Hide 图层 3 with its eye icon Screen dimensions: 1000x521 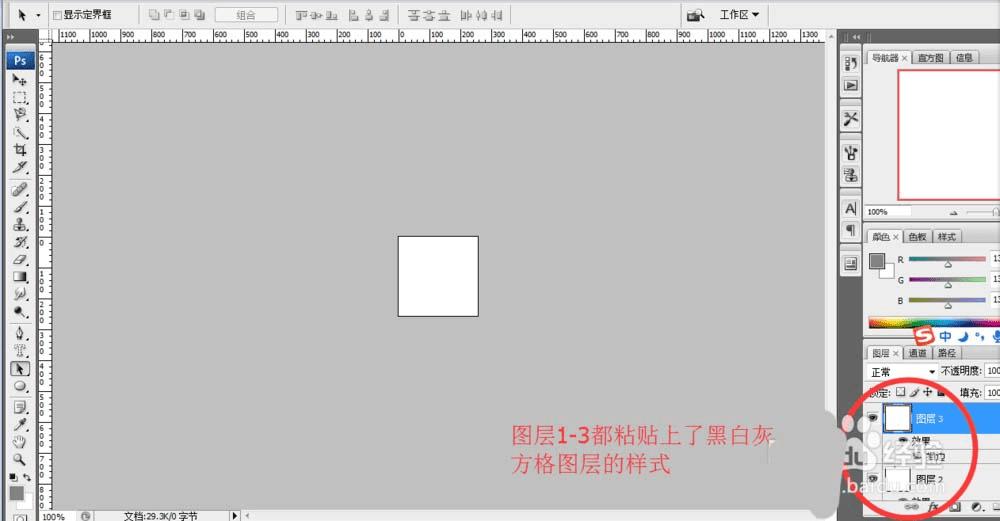pos(872,418)
